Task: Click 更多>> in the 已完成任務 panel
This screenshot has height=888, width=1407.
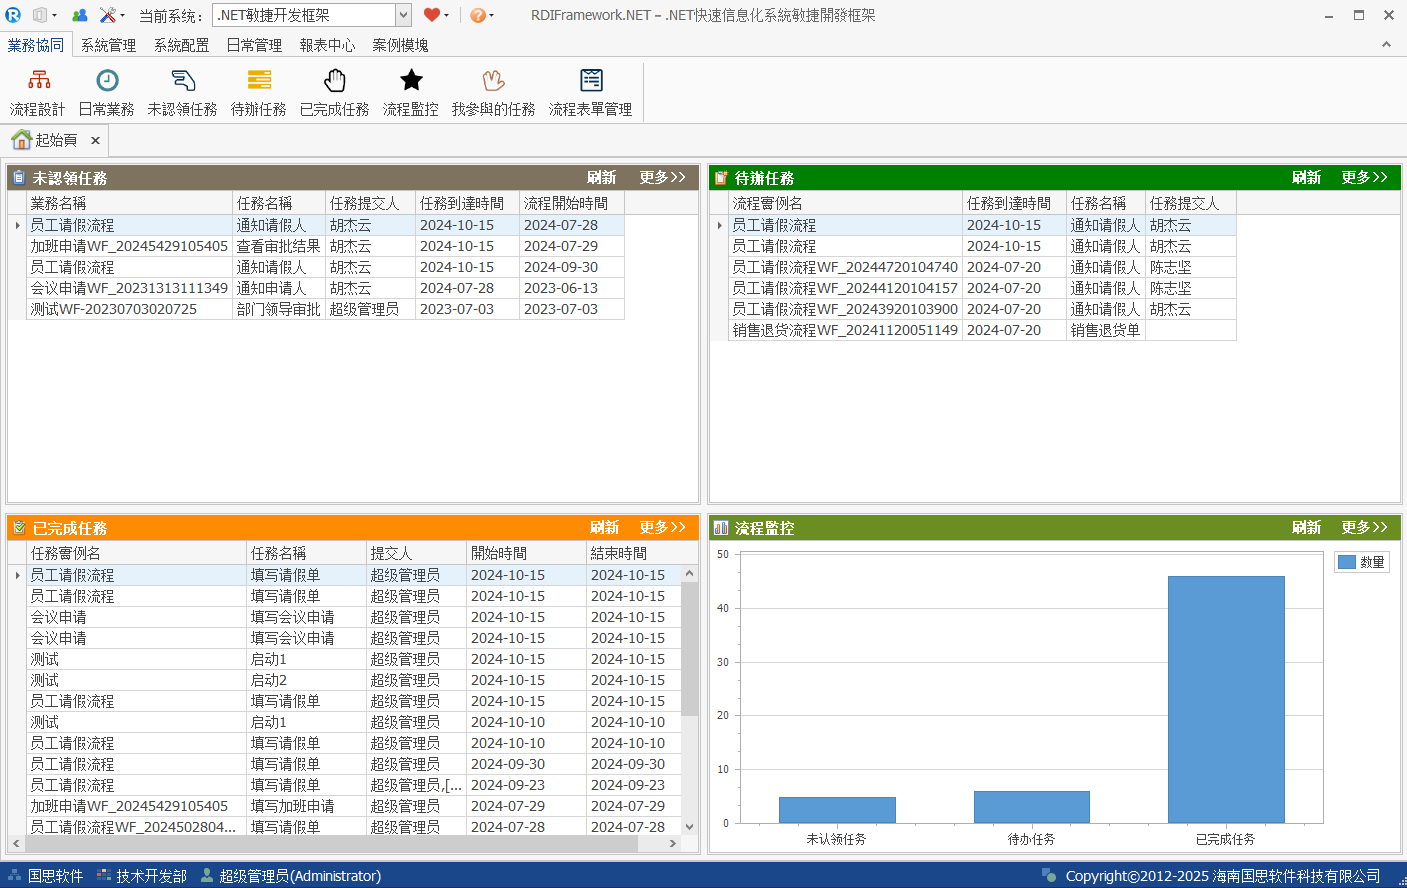Action: click(x=663, y=527)
